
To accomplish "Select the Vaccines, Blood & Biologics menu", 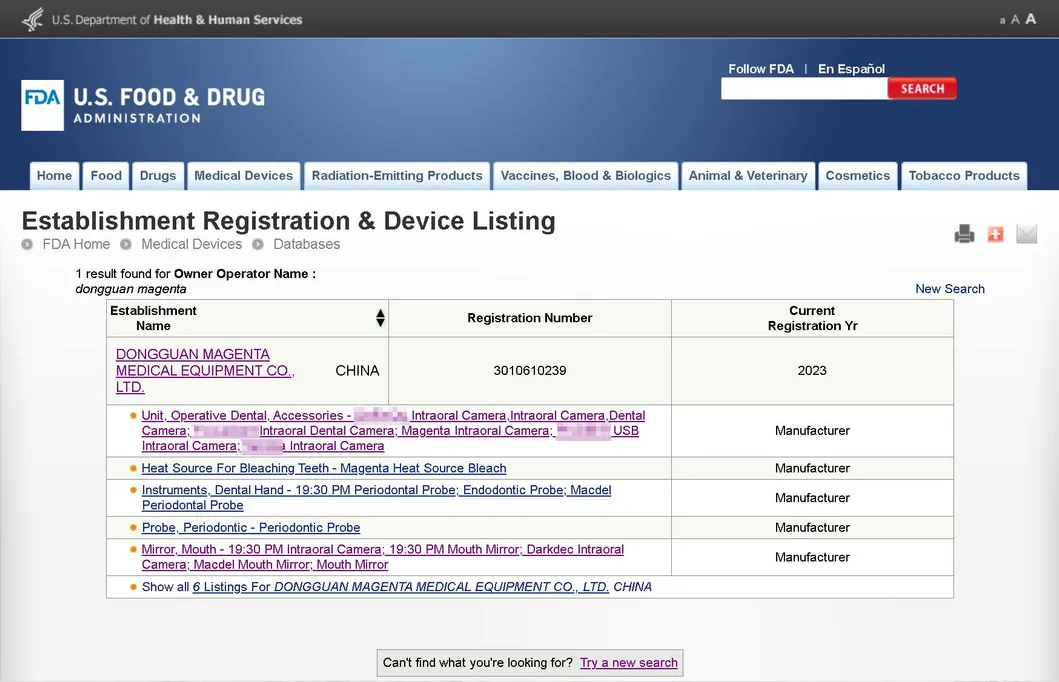I will 585,175.
